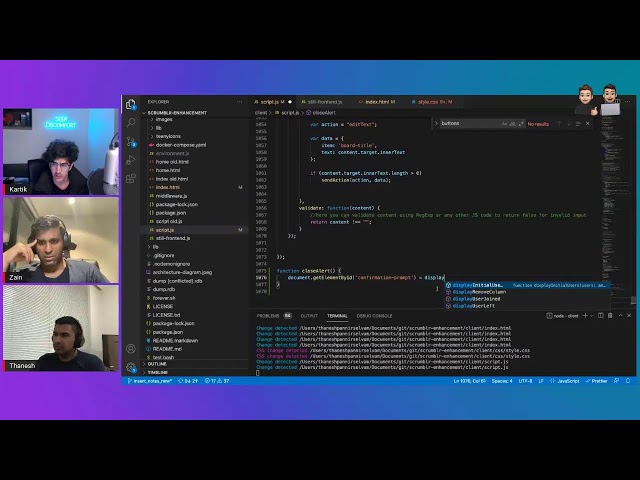
Task: Open the Run and Debug view
Action: pos(131,160)
